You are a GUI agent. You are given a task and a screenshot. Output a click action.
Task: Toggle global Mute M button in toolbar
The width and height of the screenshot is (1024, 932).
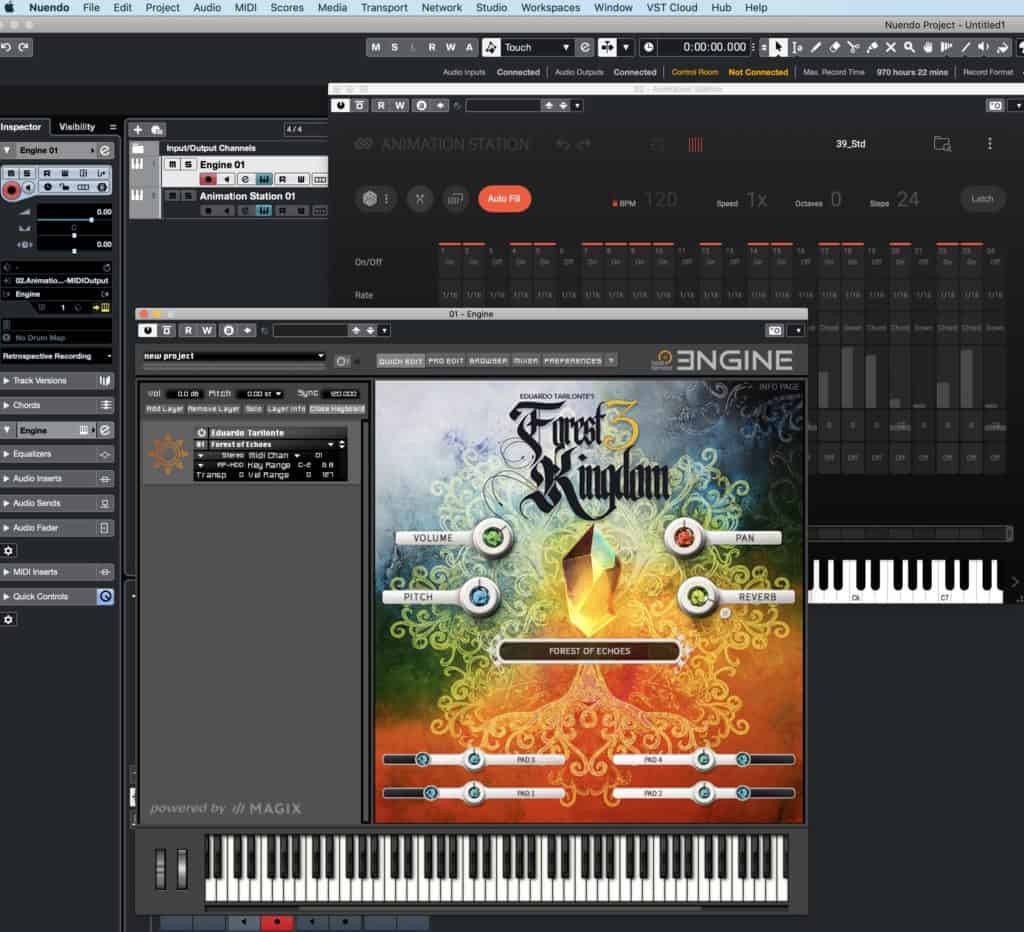[376, 47]
